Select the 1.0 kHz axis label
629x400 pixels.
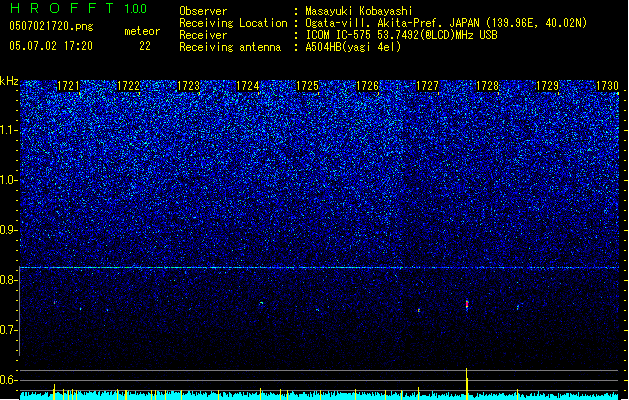(8, 180)
